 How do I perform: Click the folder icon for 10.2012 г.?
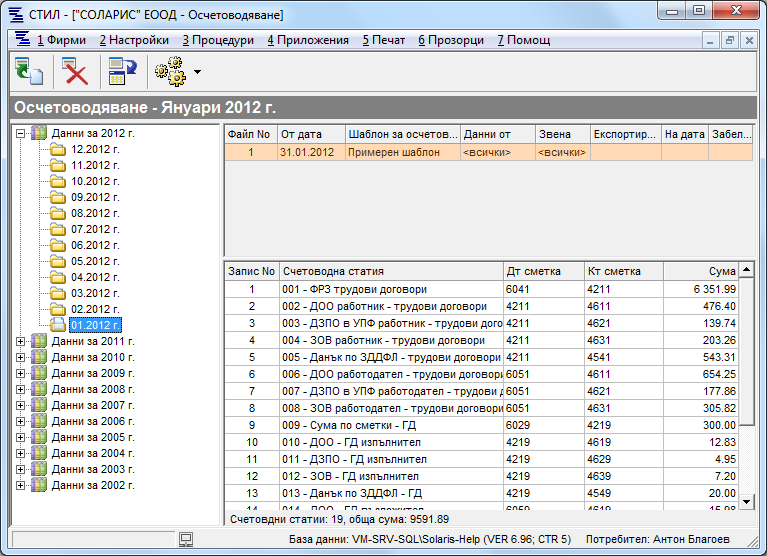click(x=58, y=181)
